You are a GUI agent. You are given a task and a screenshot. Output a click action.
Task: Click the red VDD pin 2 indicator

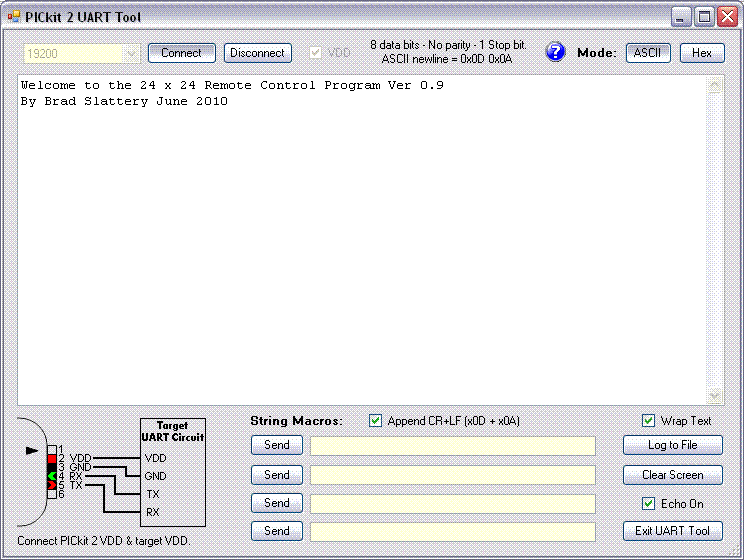pos(52,458)
